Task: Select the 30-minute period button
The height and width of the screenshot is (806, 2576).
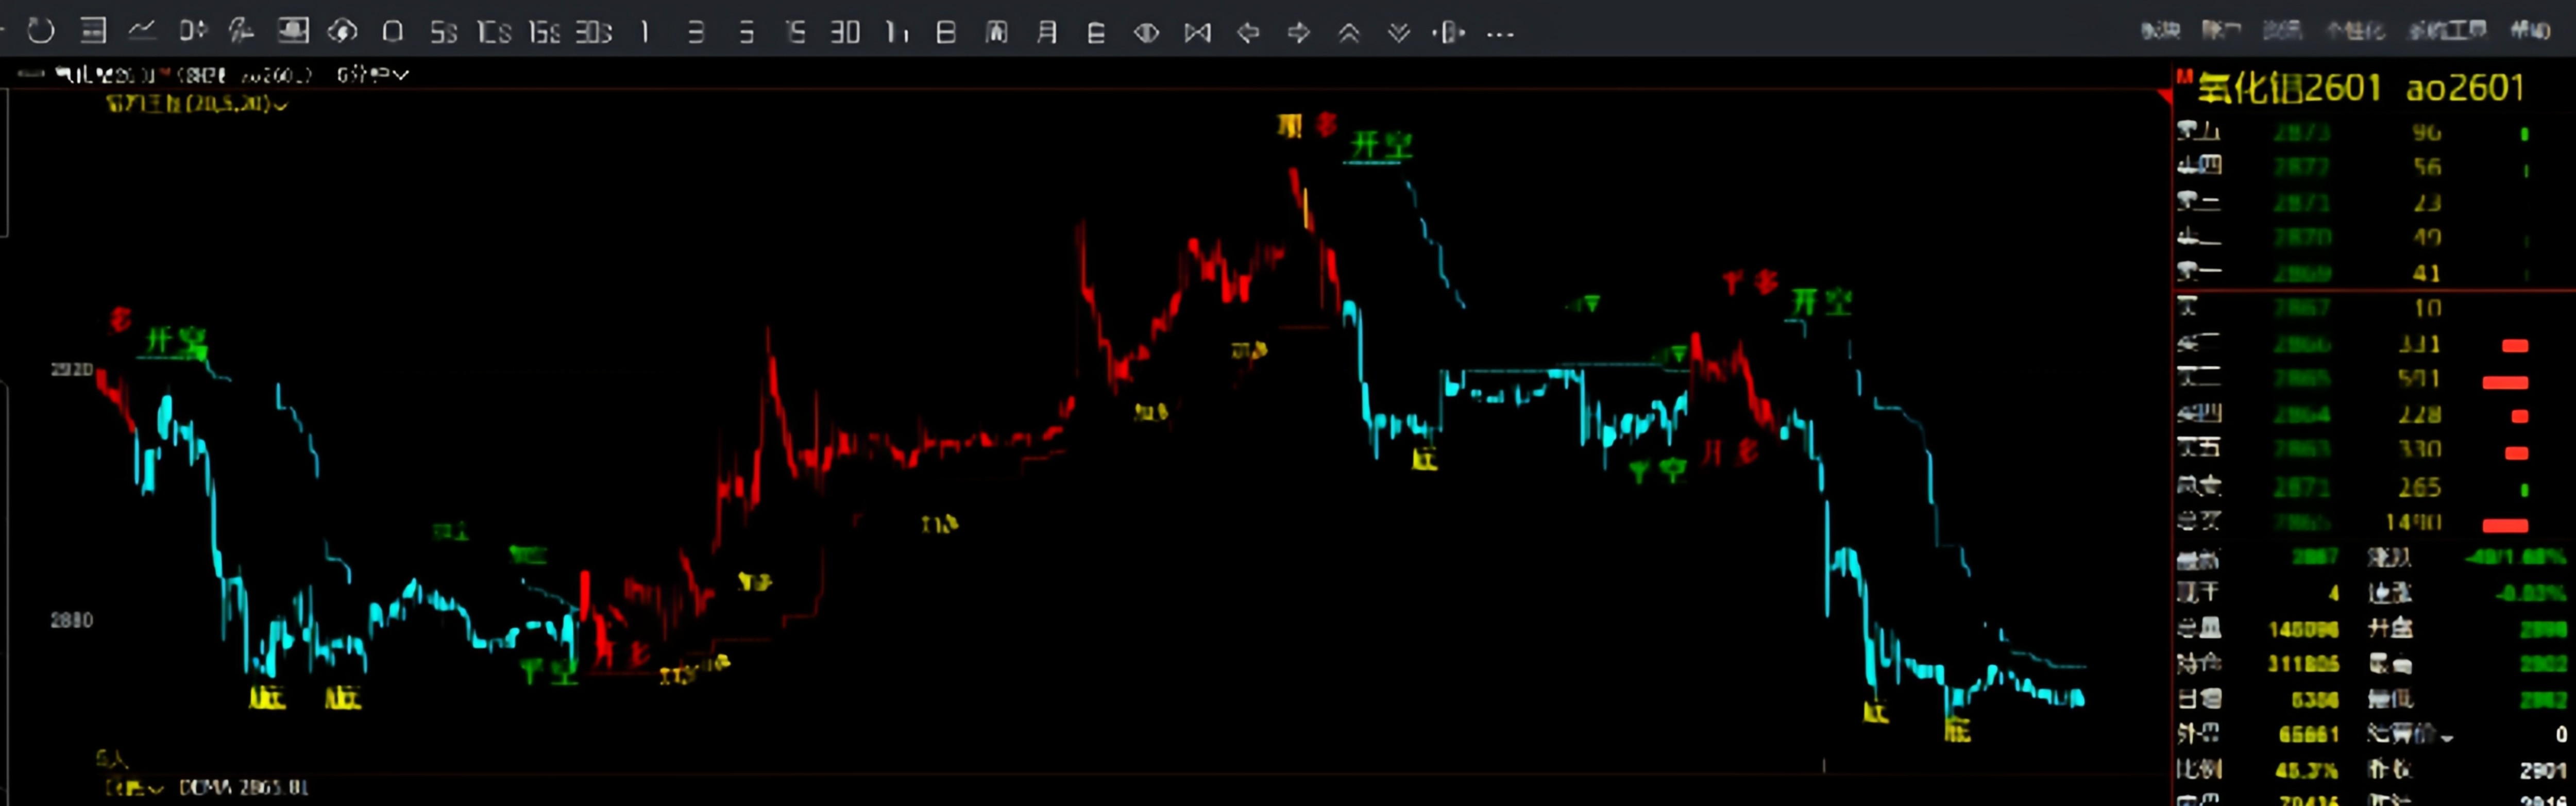Action: click(845, 33)
